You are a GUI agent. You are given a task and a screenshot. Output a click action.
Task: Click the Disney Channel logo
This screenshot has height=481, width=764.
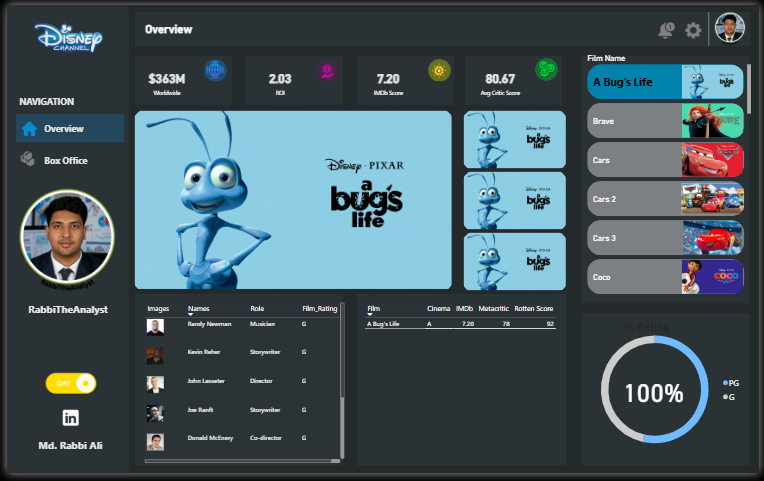pyautogui.click(x=69, y=38)
